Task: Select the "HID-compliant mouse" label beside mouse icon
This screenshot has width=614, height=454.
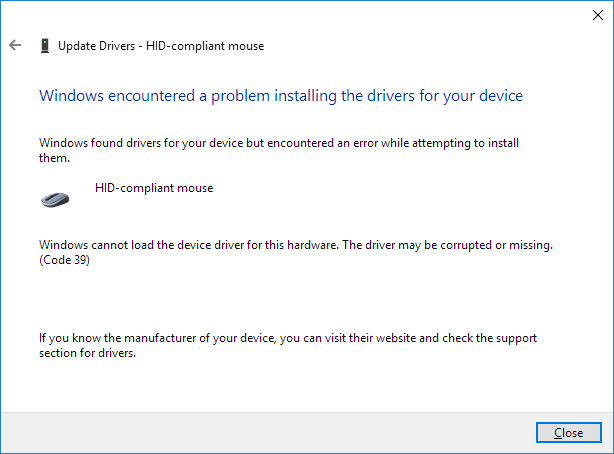Action: (154, 188)
